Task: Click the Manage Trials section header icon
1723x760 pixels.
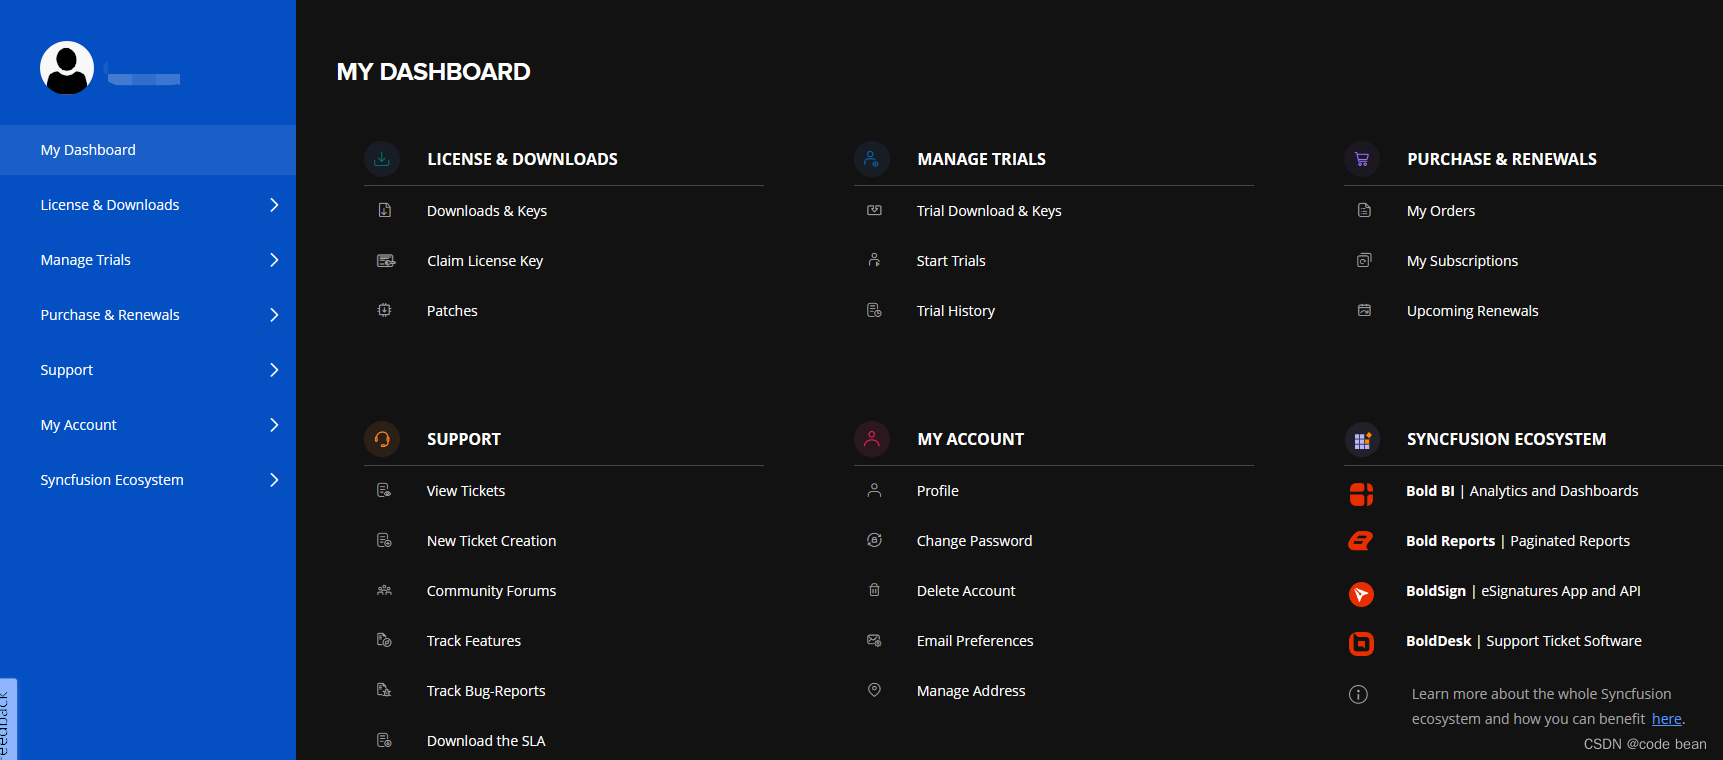Action: tap(872, 159)
